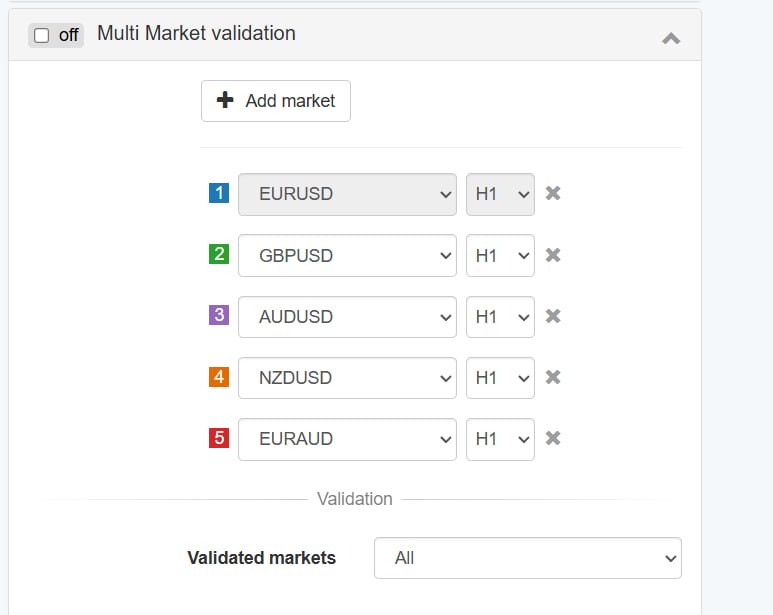The height and width of the screenshot is (615, 773).
Task: Click the purple number 3 badge
Action: (x=219, y=315)
